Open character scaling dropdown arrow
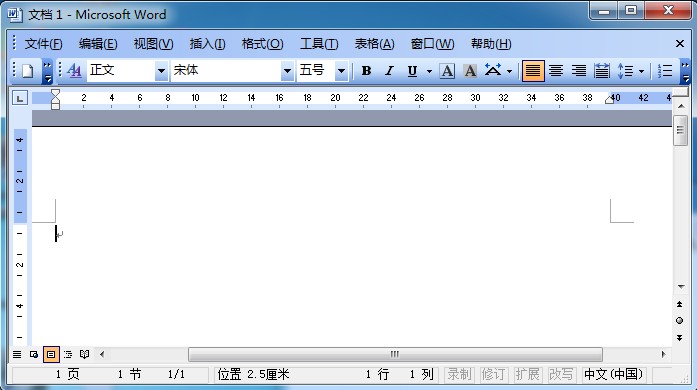This screenshot has height=390, width=697. 509,71
